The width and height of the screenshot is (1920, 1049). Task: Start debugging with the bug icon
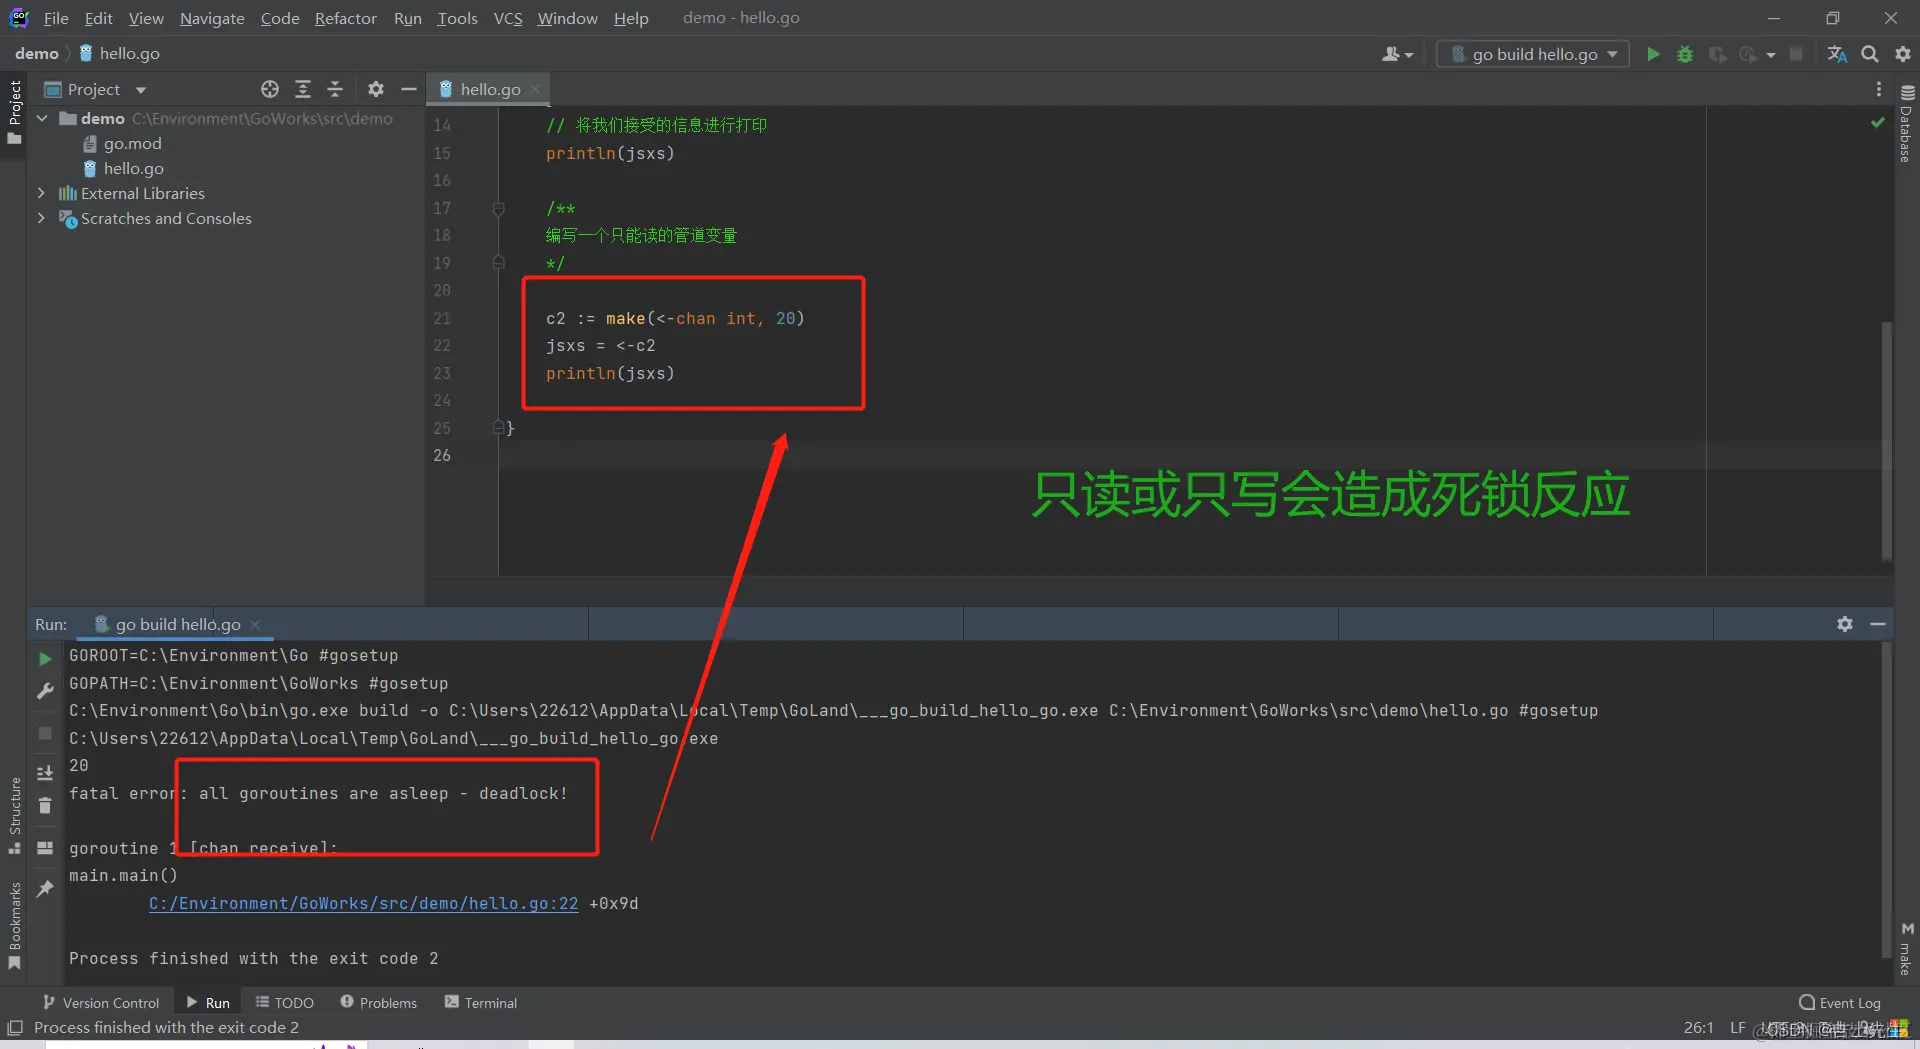click(x=1685, y=54)
